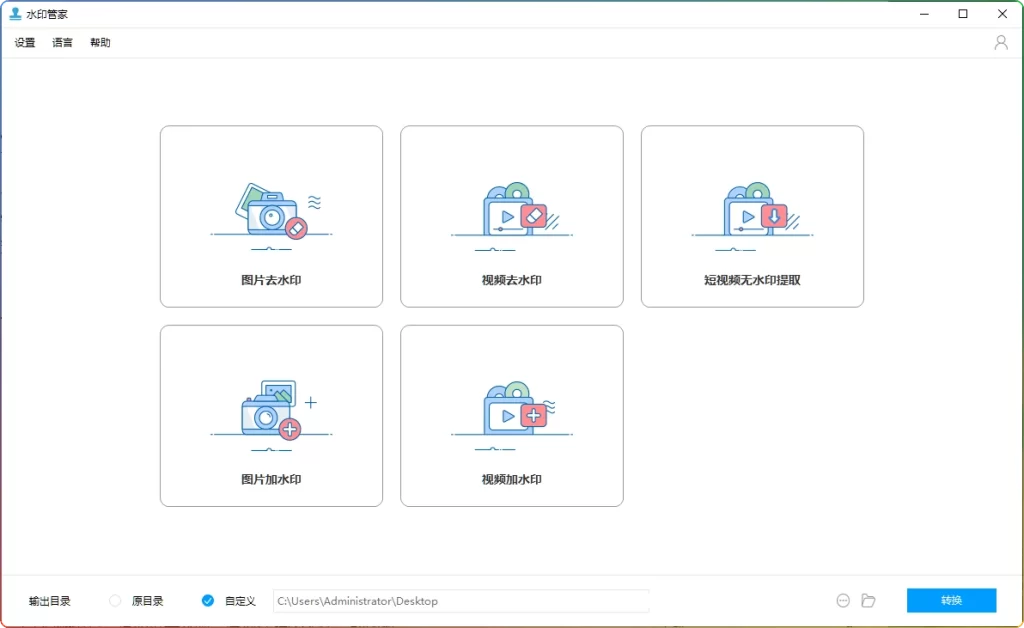The image size is (1024, 628).
Task: Click the 视频去水印 video eraser icon
Action: [x=510, y=210]
